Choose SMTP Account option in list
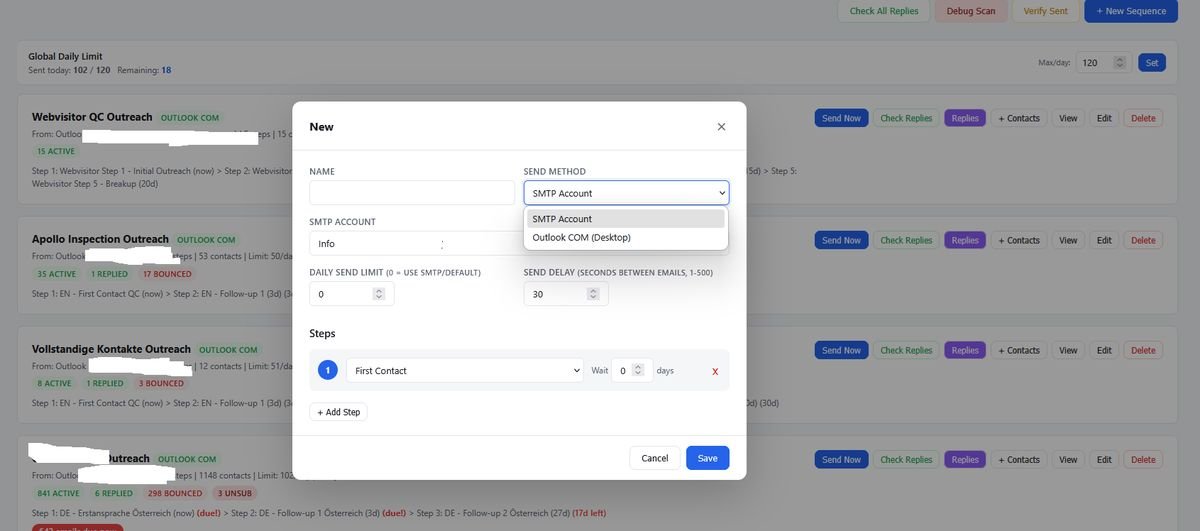The width and height of the screenshot is (1200, 531). tap(626, 219)
